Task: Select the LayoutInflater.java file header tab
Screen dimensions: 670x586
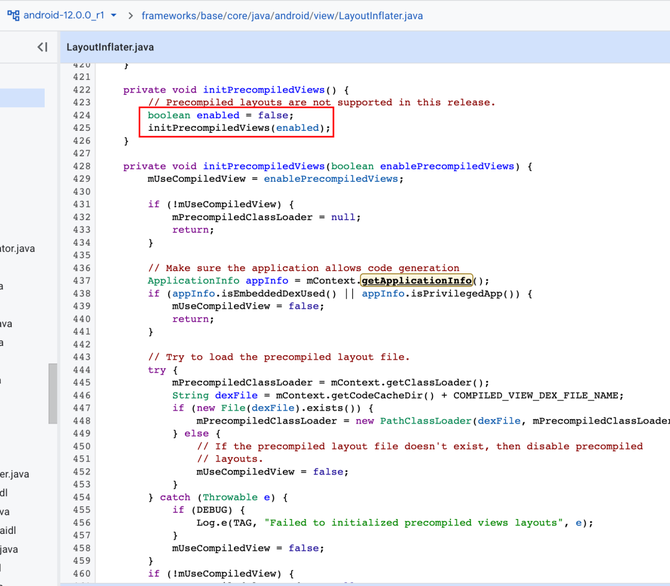Action: click(x=110, y=47)
